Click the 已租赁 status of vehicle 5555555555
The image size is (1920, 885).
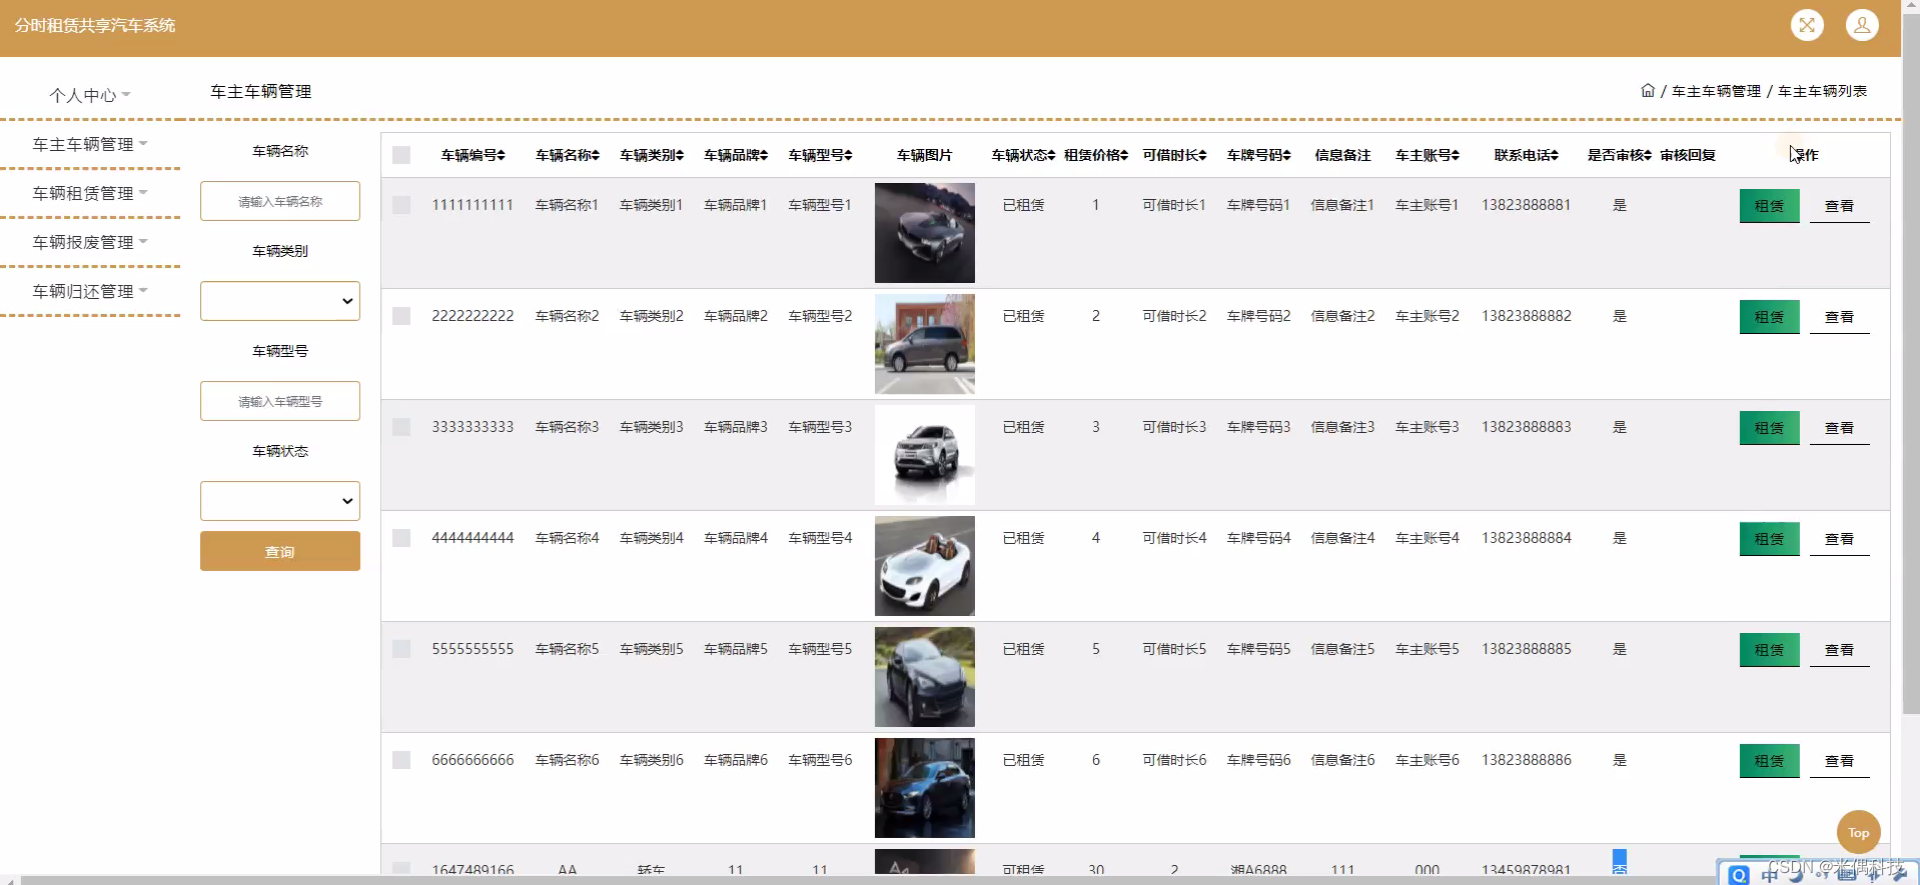point(1023,649)
